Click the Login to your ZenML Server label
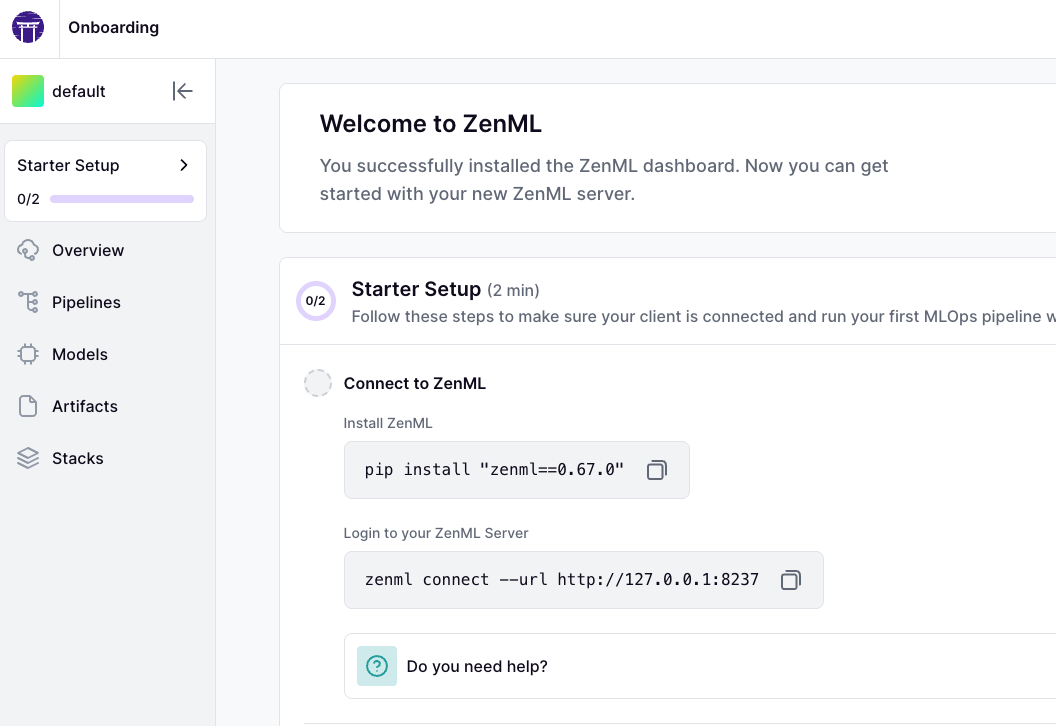 (x=436, y=533)
